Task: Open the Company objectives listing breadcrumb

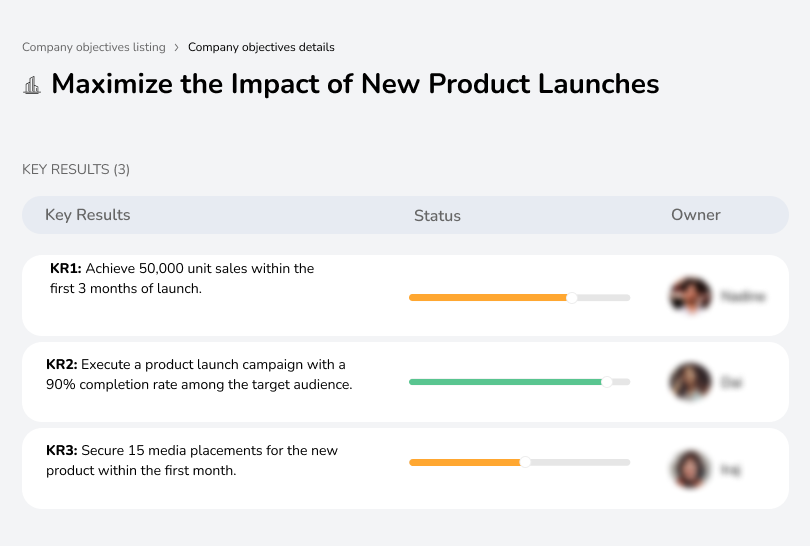Action: pyautogui.click(x=94, y=47)
